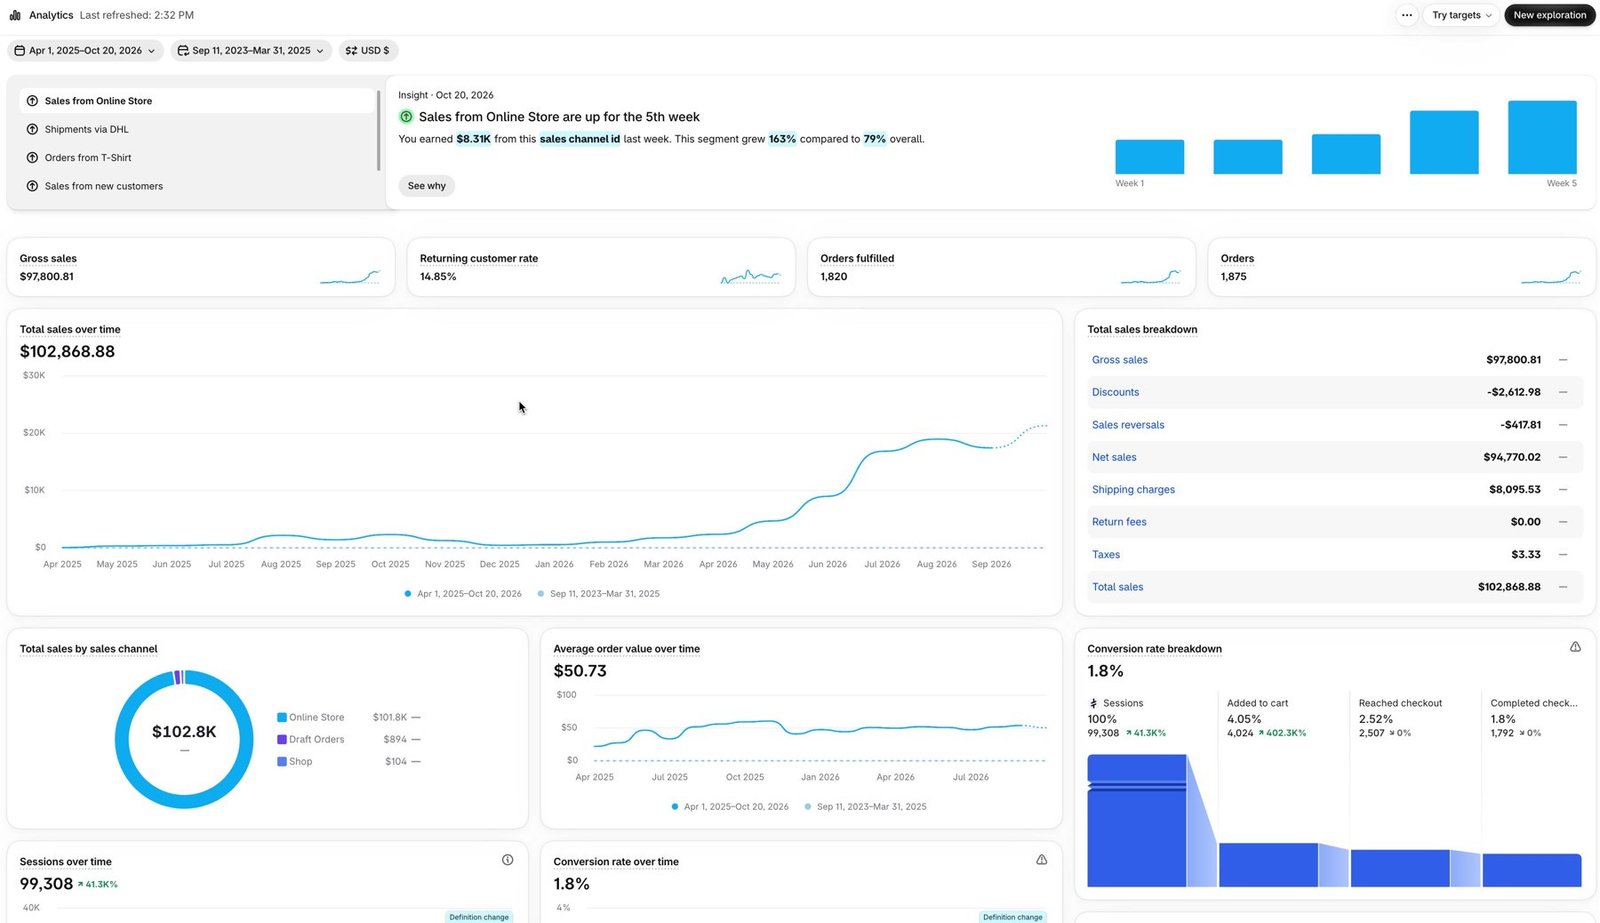Click the up-arrow icon beside Orders from T-Shirt
The image size is (1600, 923).
[x=32, y=158]
